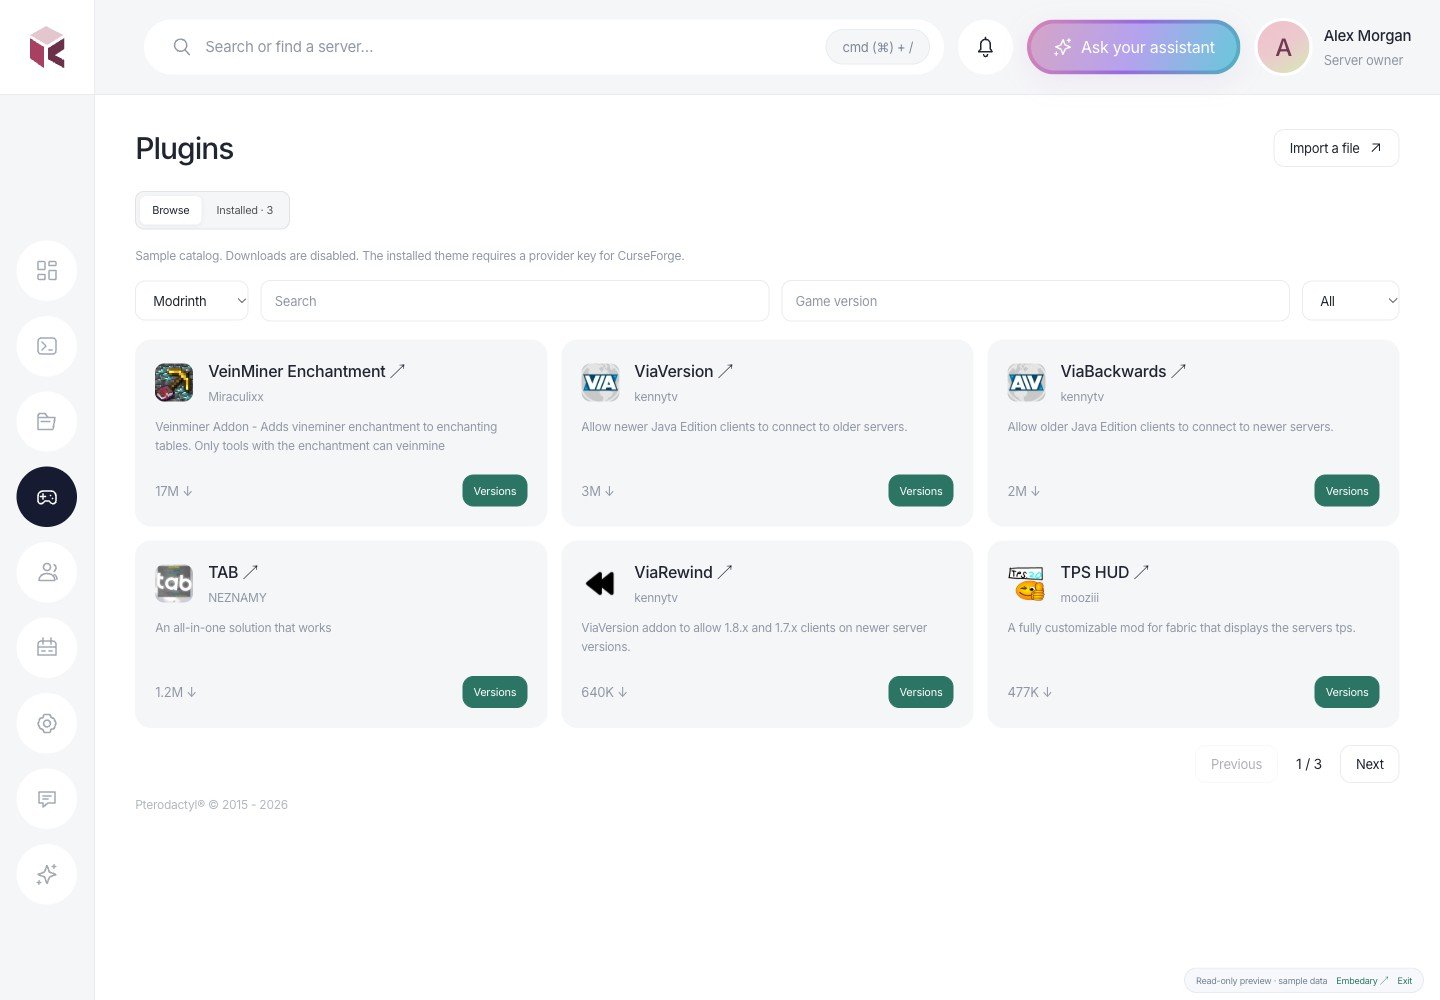Open the Modrinth provider dropdown
Image resolution: width=1440 pixels, height=1000 pixels.
click(x=192, y=301)
